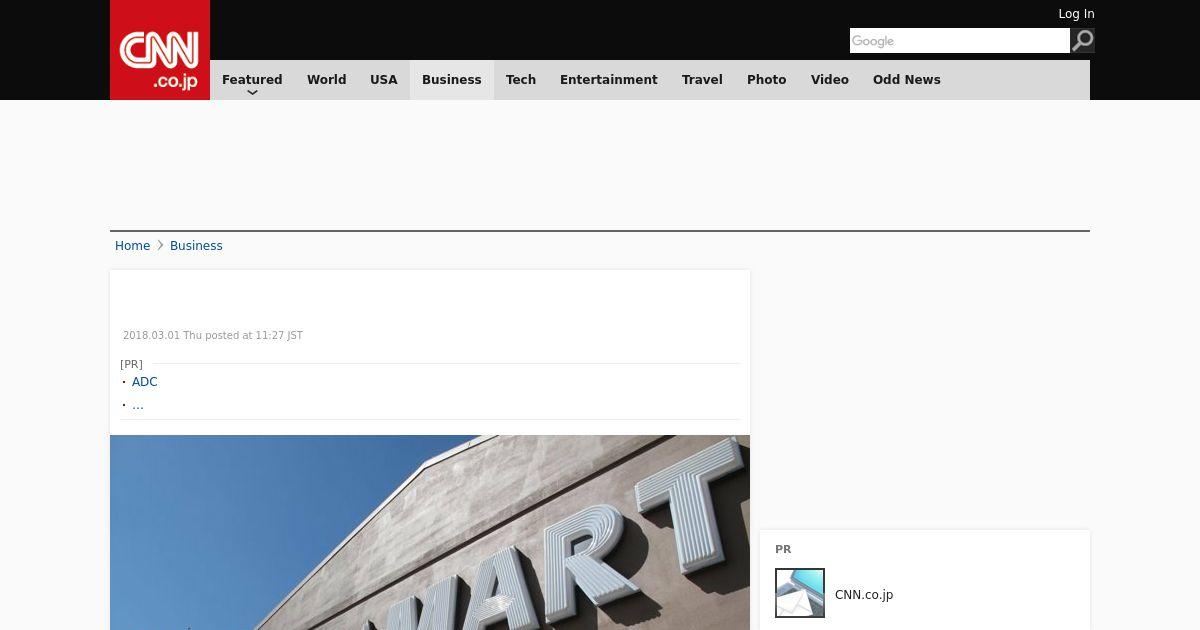Click the Log In link
The width and height of the screenshot is (1200, 630).
(1076, 14)
